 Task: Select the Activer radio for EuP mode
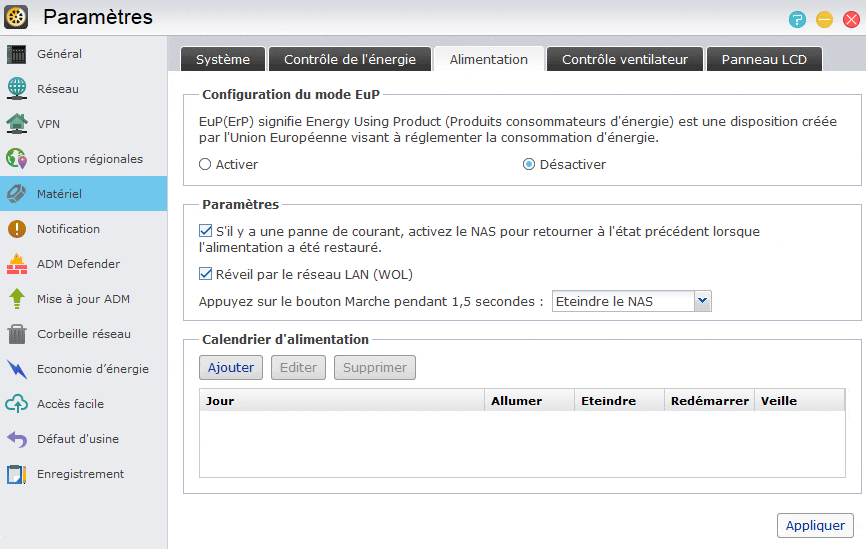click(x=205, y=165)
